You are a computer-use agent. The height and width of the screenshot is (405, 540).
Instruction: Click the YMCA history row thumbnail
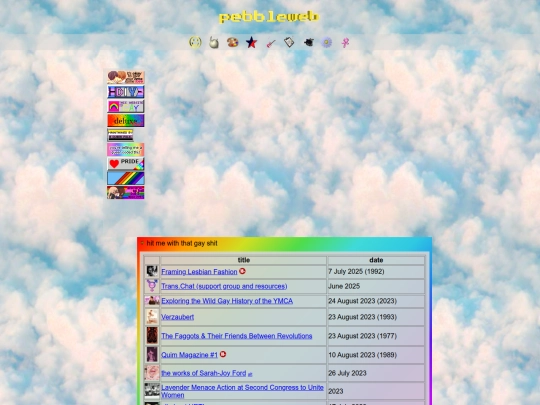[152, 301]
